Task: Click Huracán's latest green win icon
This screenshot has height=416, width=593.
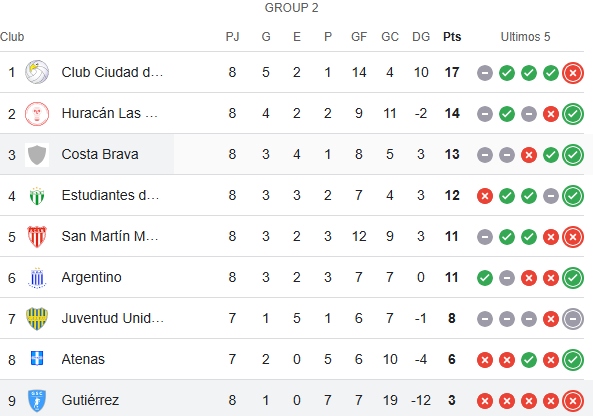Action: (573, 114)
